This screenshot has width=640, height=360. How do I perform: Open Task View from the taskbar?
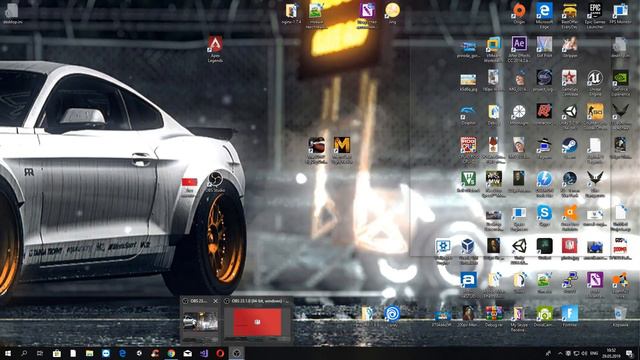[40, 353]
